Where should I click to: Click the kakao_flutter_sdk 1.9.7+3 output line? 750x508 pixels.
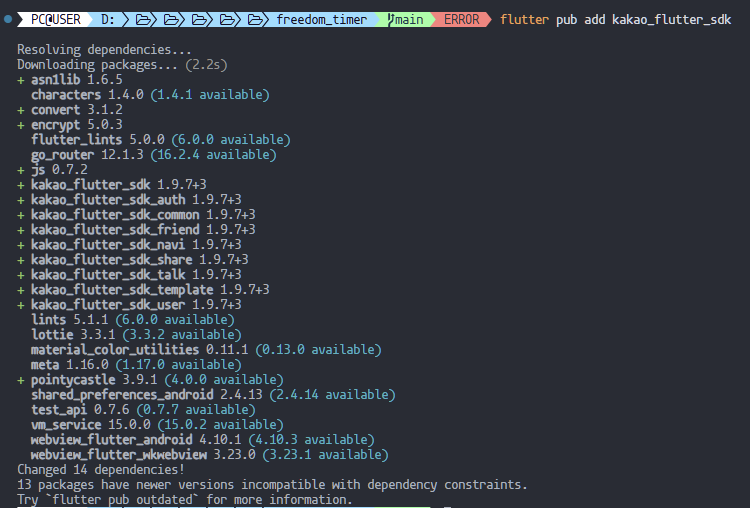point(112,185)
